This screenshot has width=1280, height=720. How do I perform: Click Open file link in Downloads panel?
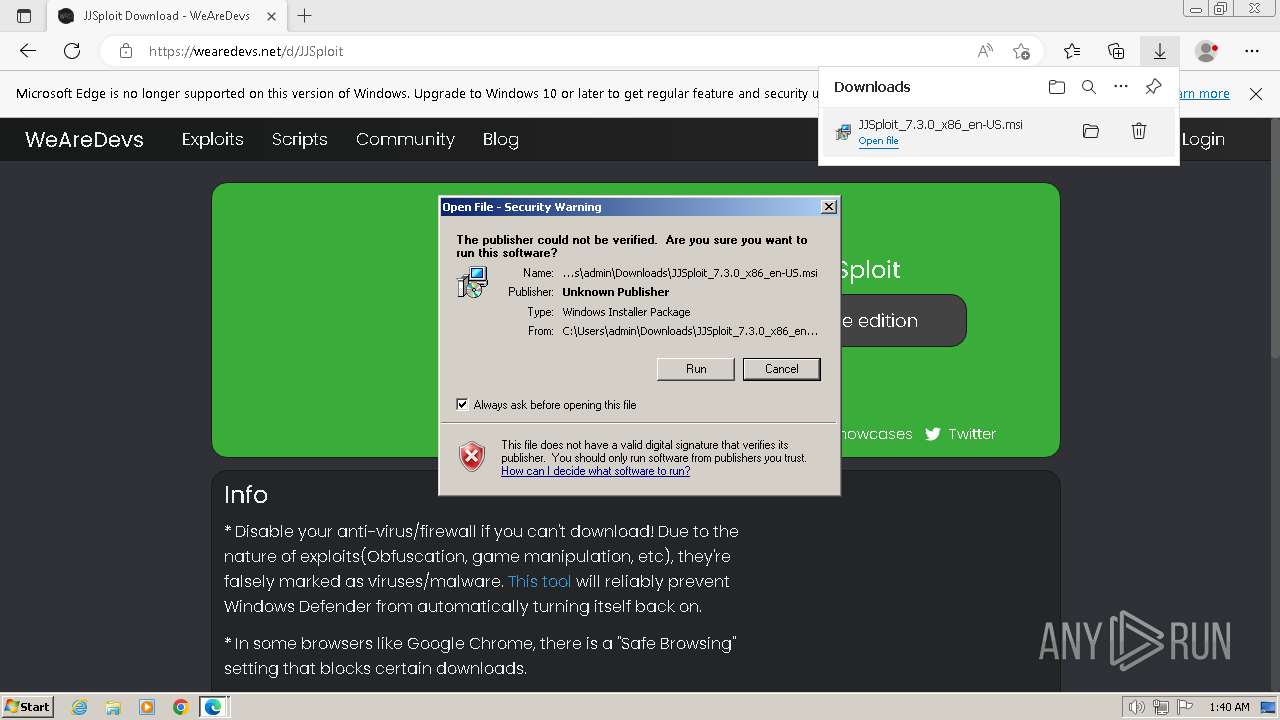pyautogui.click(x=878, y=141)
